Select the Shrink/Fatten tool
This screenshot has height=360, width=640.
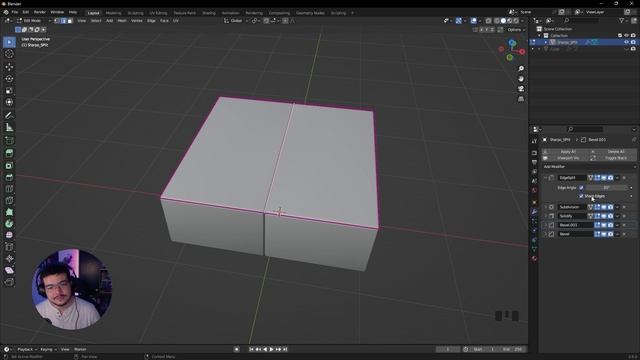click(9, 258)
